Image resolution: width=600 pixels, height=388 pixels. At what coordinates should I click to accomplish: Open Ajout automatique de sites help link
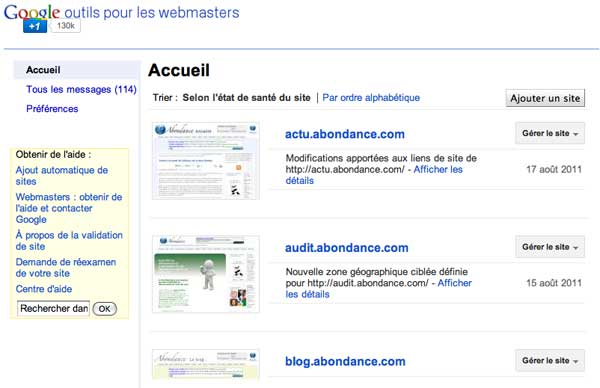click(62, 176)
